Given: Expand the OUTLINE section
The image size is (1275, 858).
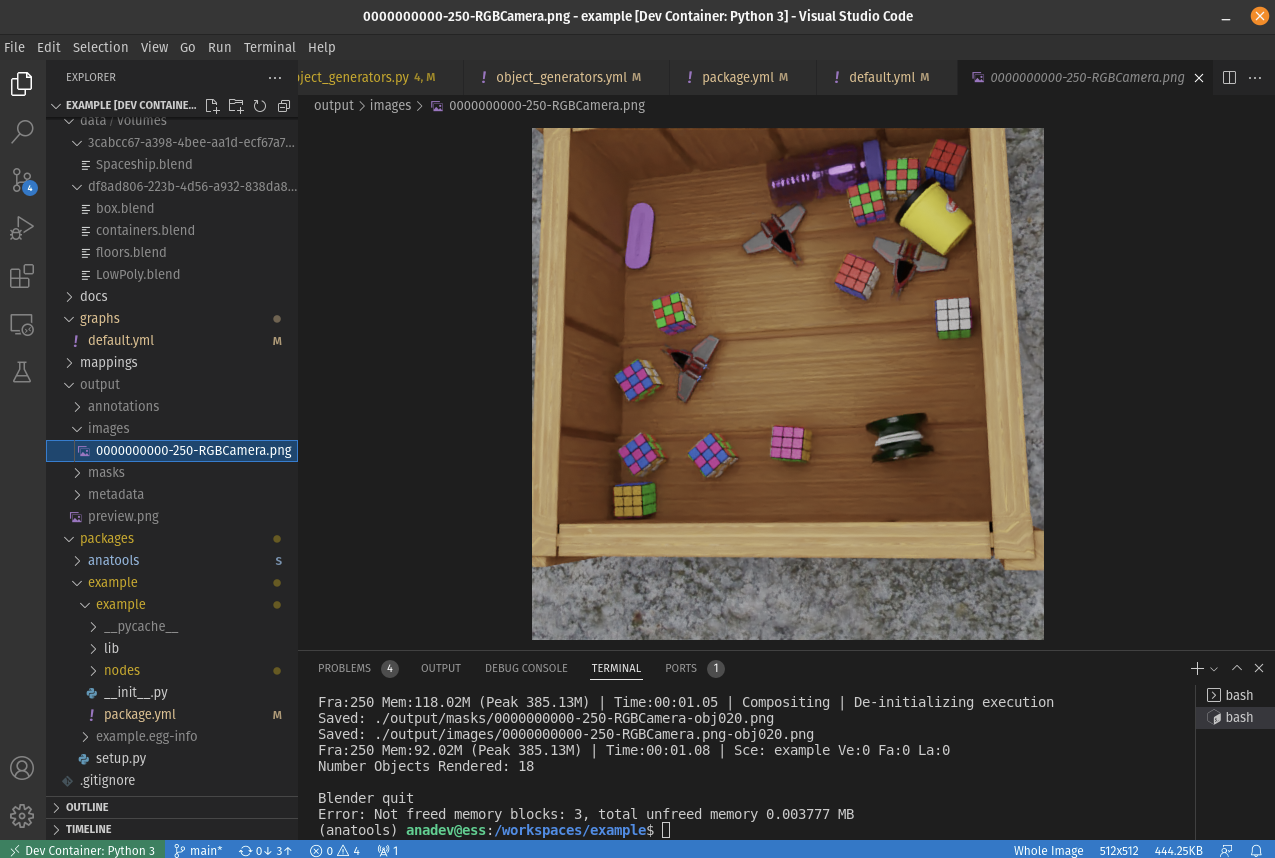Looking at the screenshot, I should [87, 807].
